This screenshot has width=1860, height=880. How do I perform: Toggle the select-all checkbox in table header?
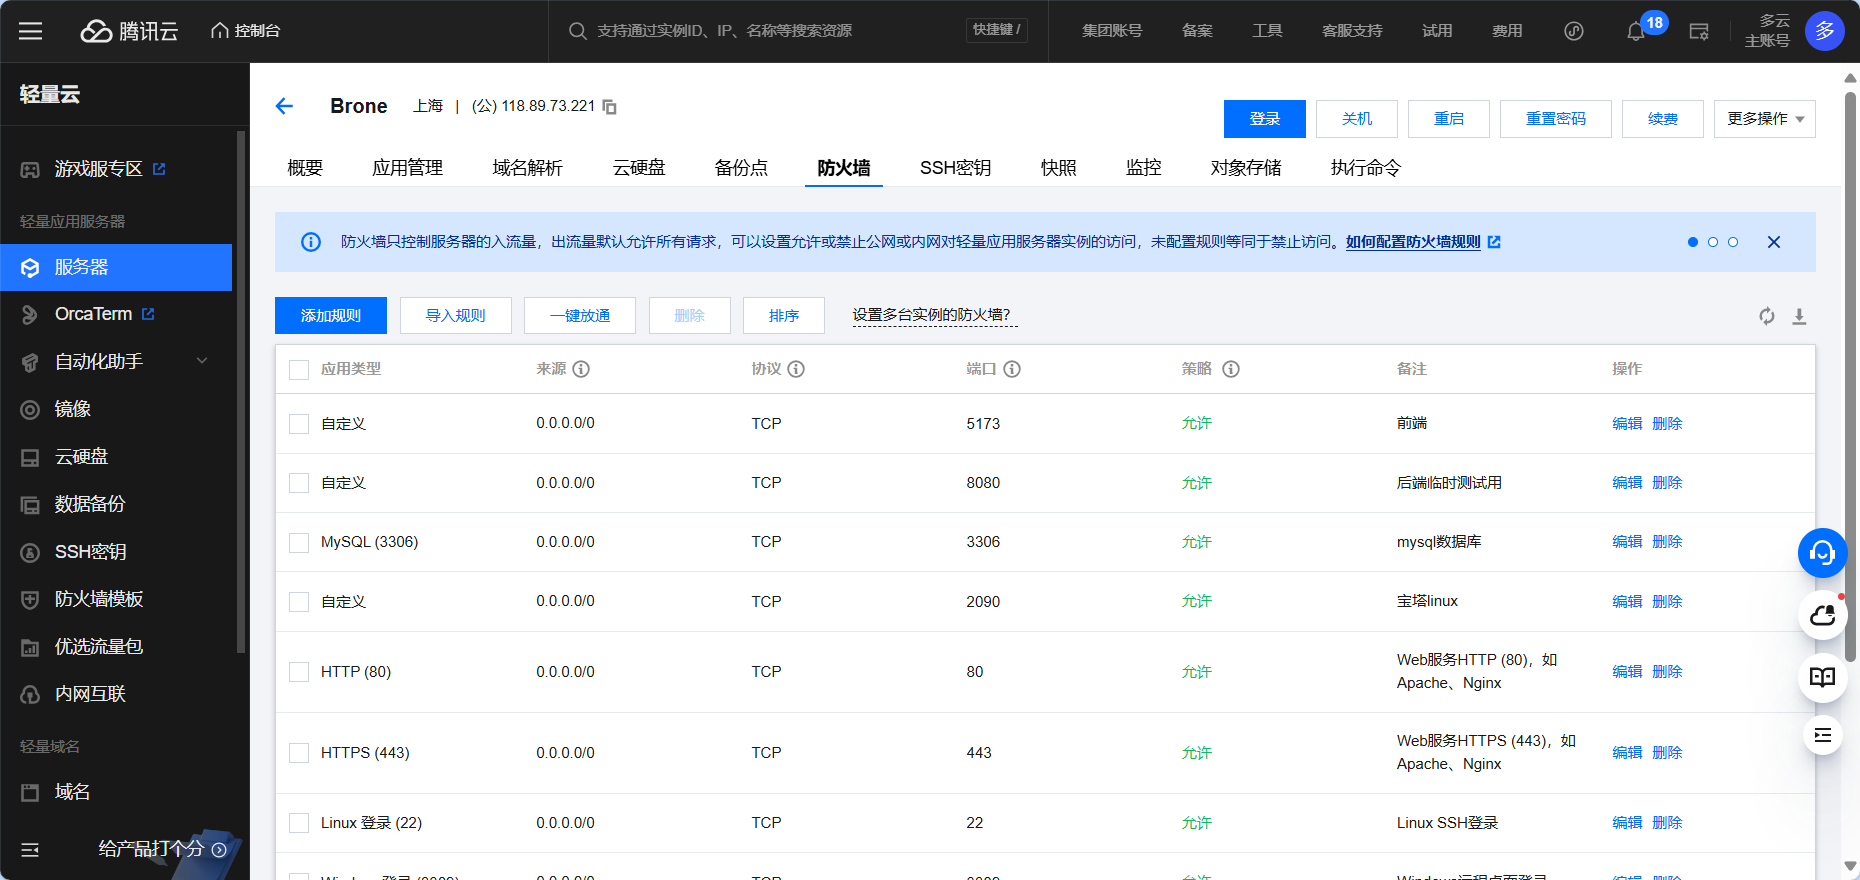click(298, 369)
